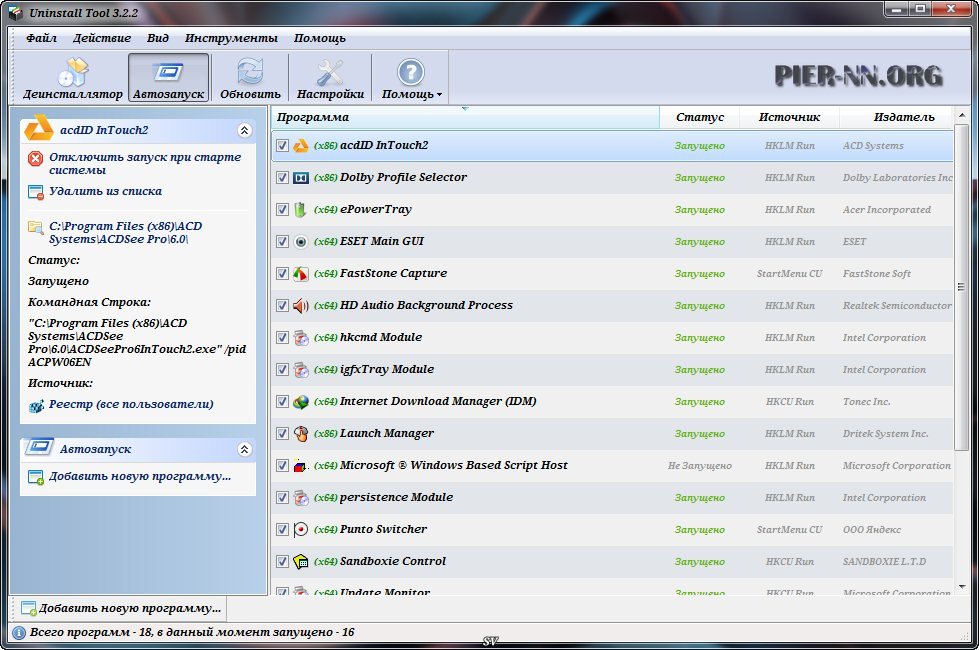
Task: Select Microsoft ® Windows Based Script Host row
Action: tap(612, 466)
